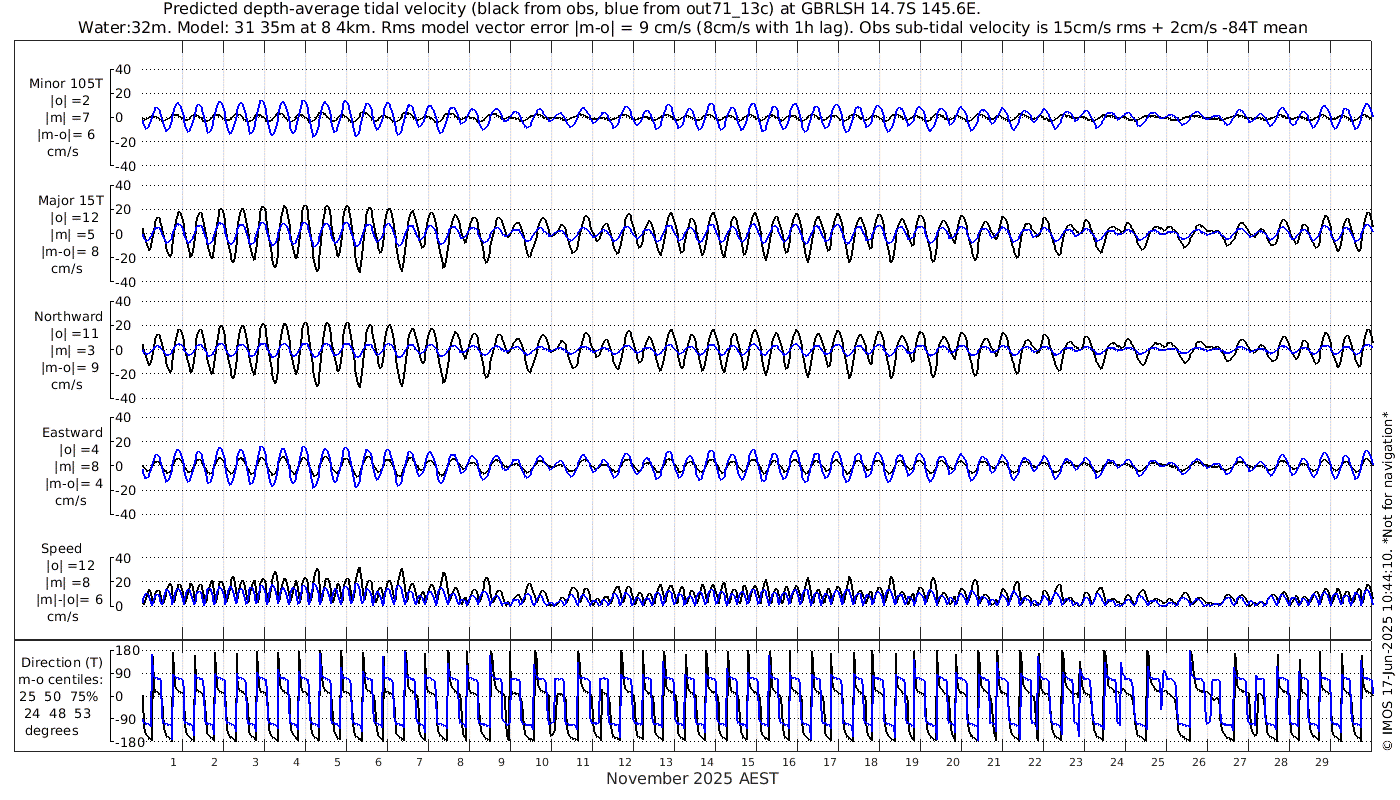Click the 'Direction (T)' panel label

62,662
